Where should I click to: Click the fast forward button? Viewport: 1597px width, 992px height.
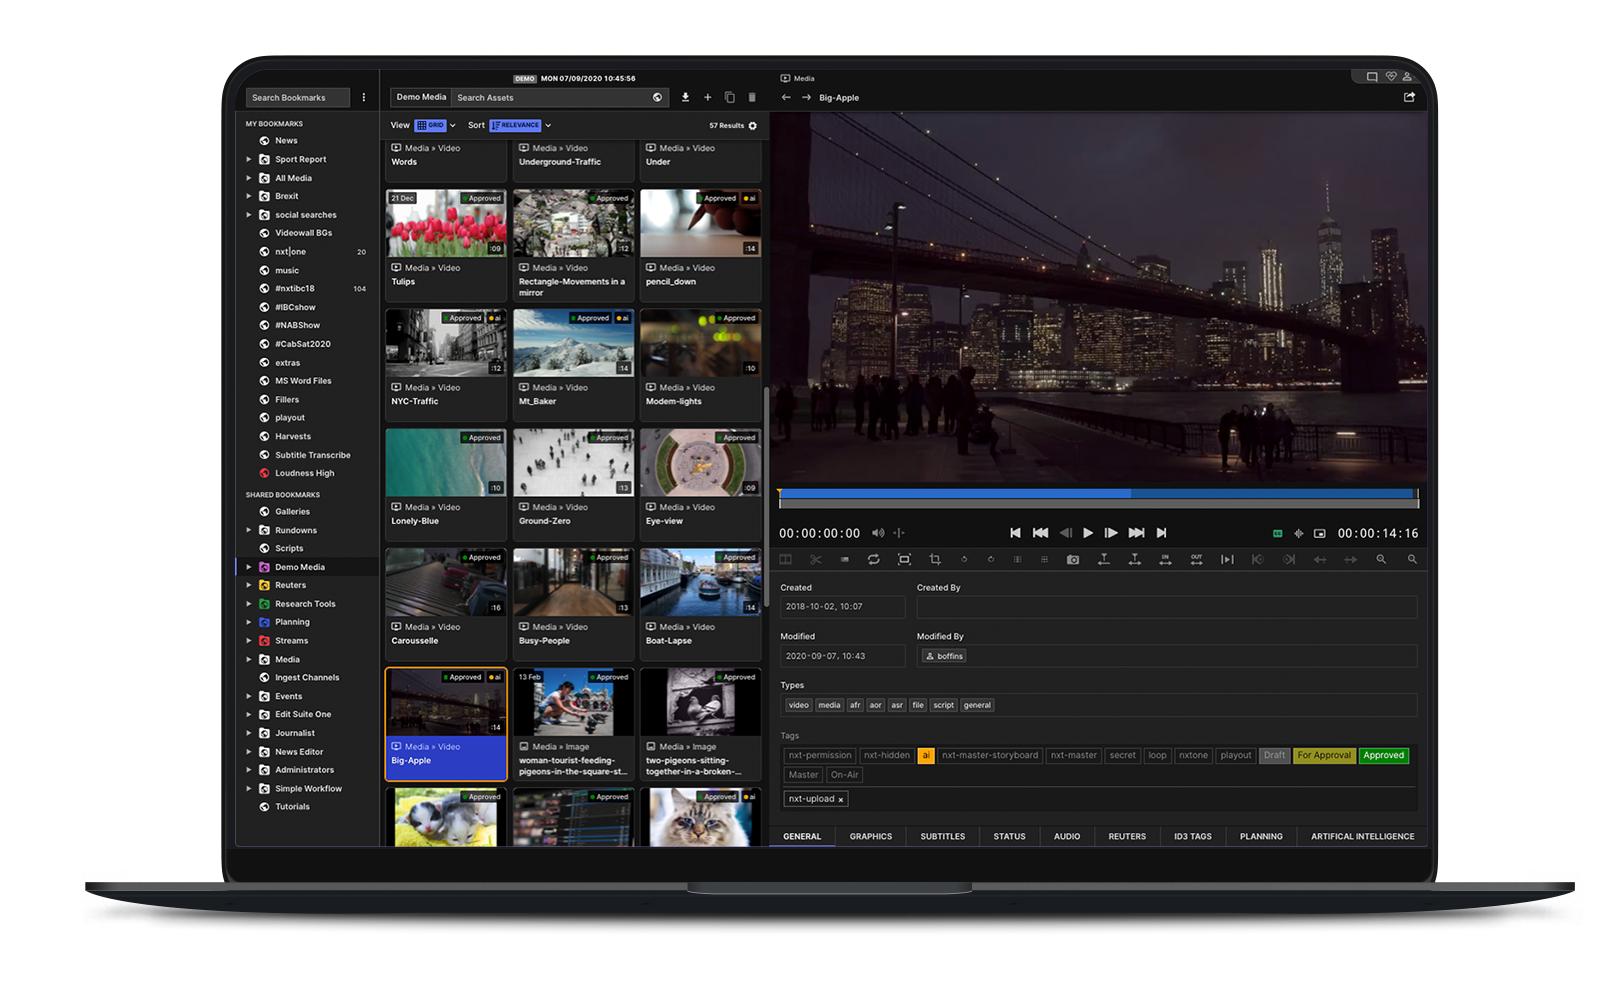click(1136, 533)
